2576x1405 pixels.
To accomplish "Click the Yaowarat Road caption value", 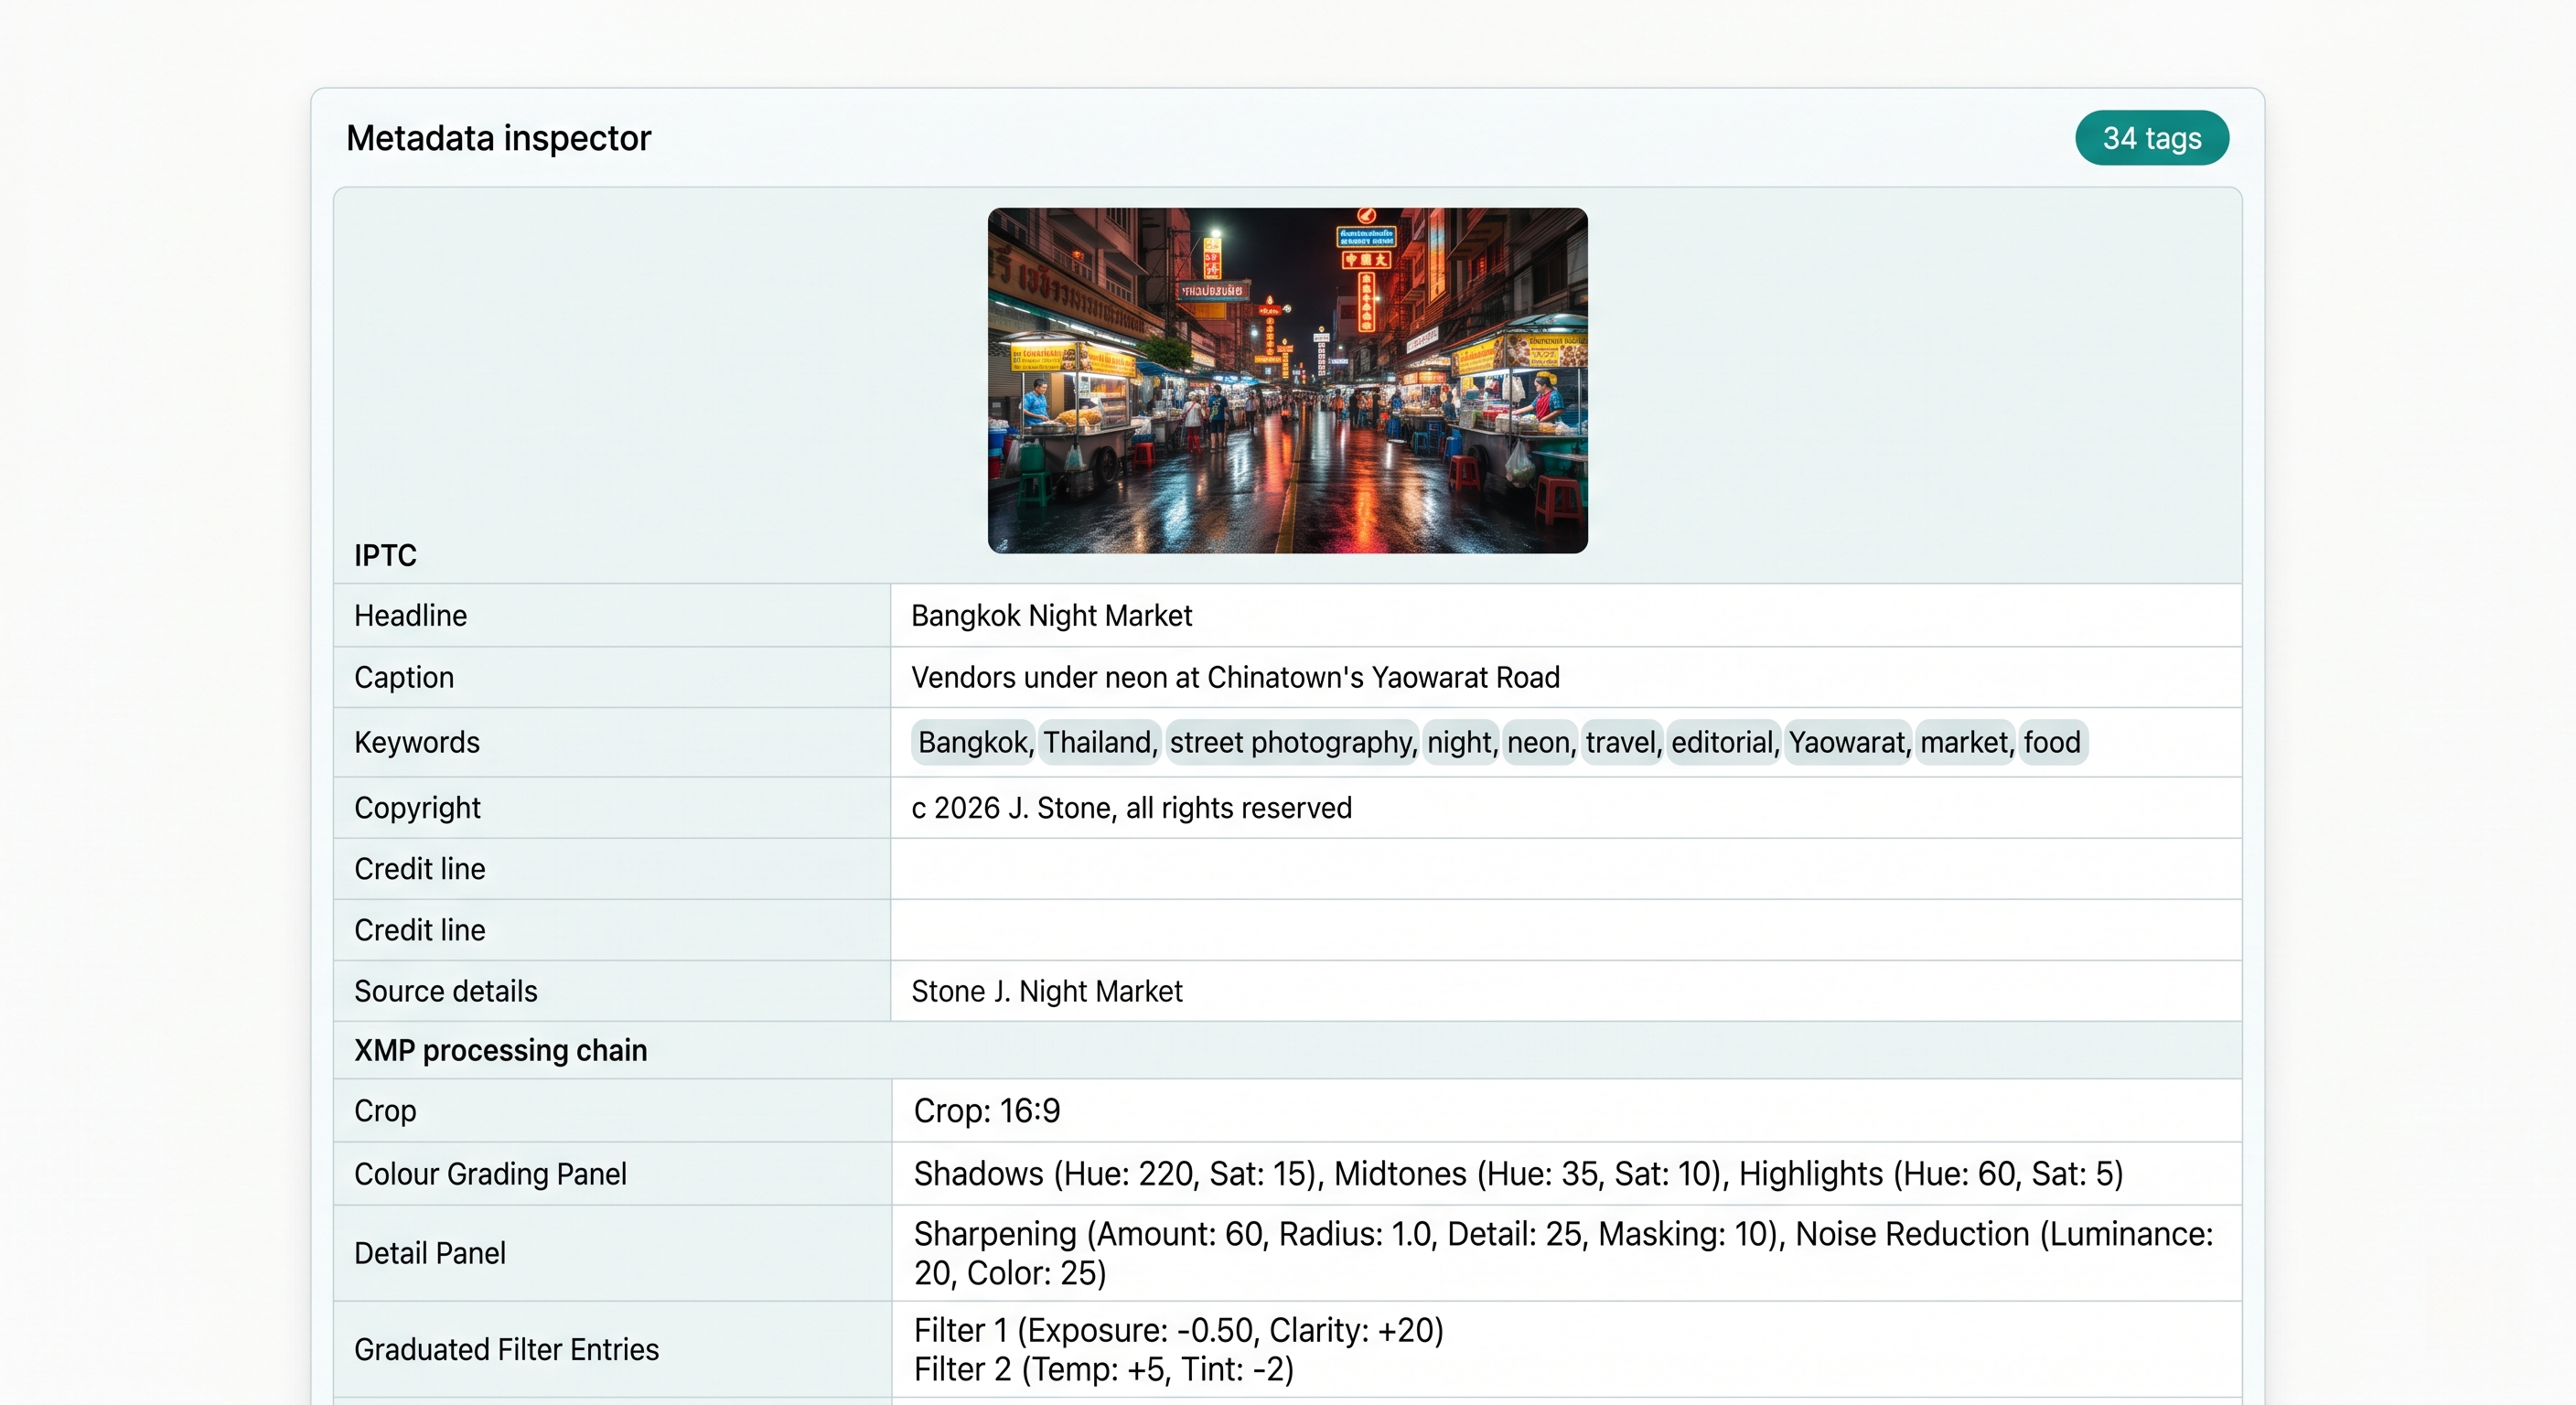I will tap(1235, 677).
